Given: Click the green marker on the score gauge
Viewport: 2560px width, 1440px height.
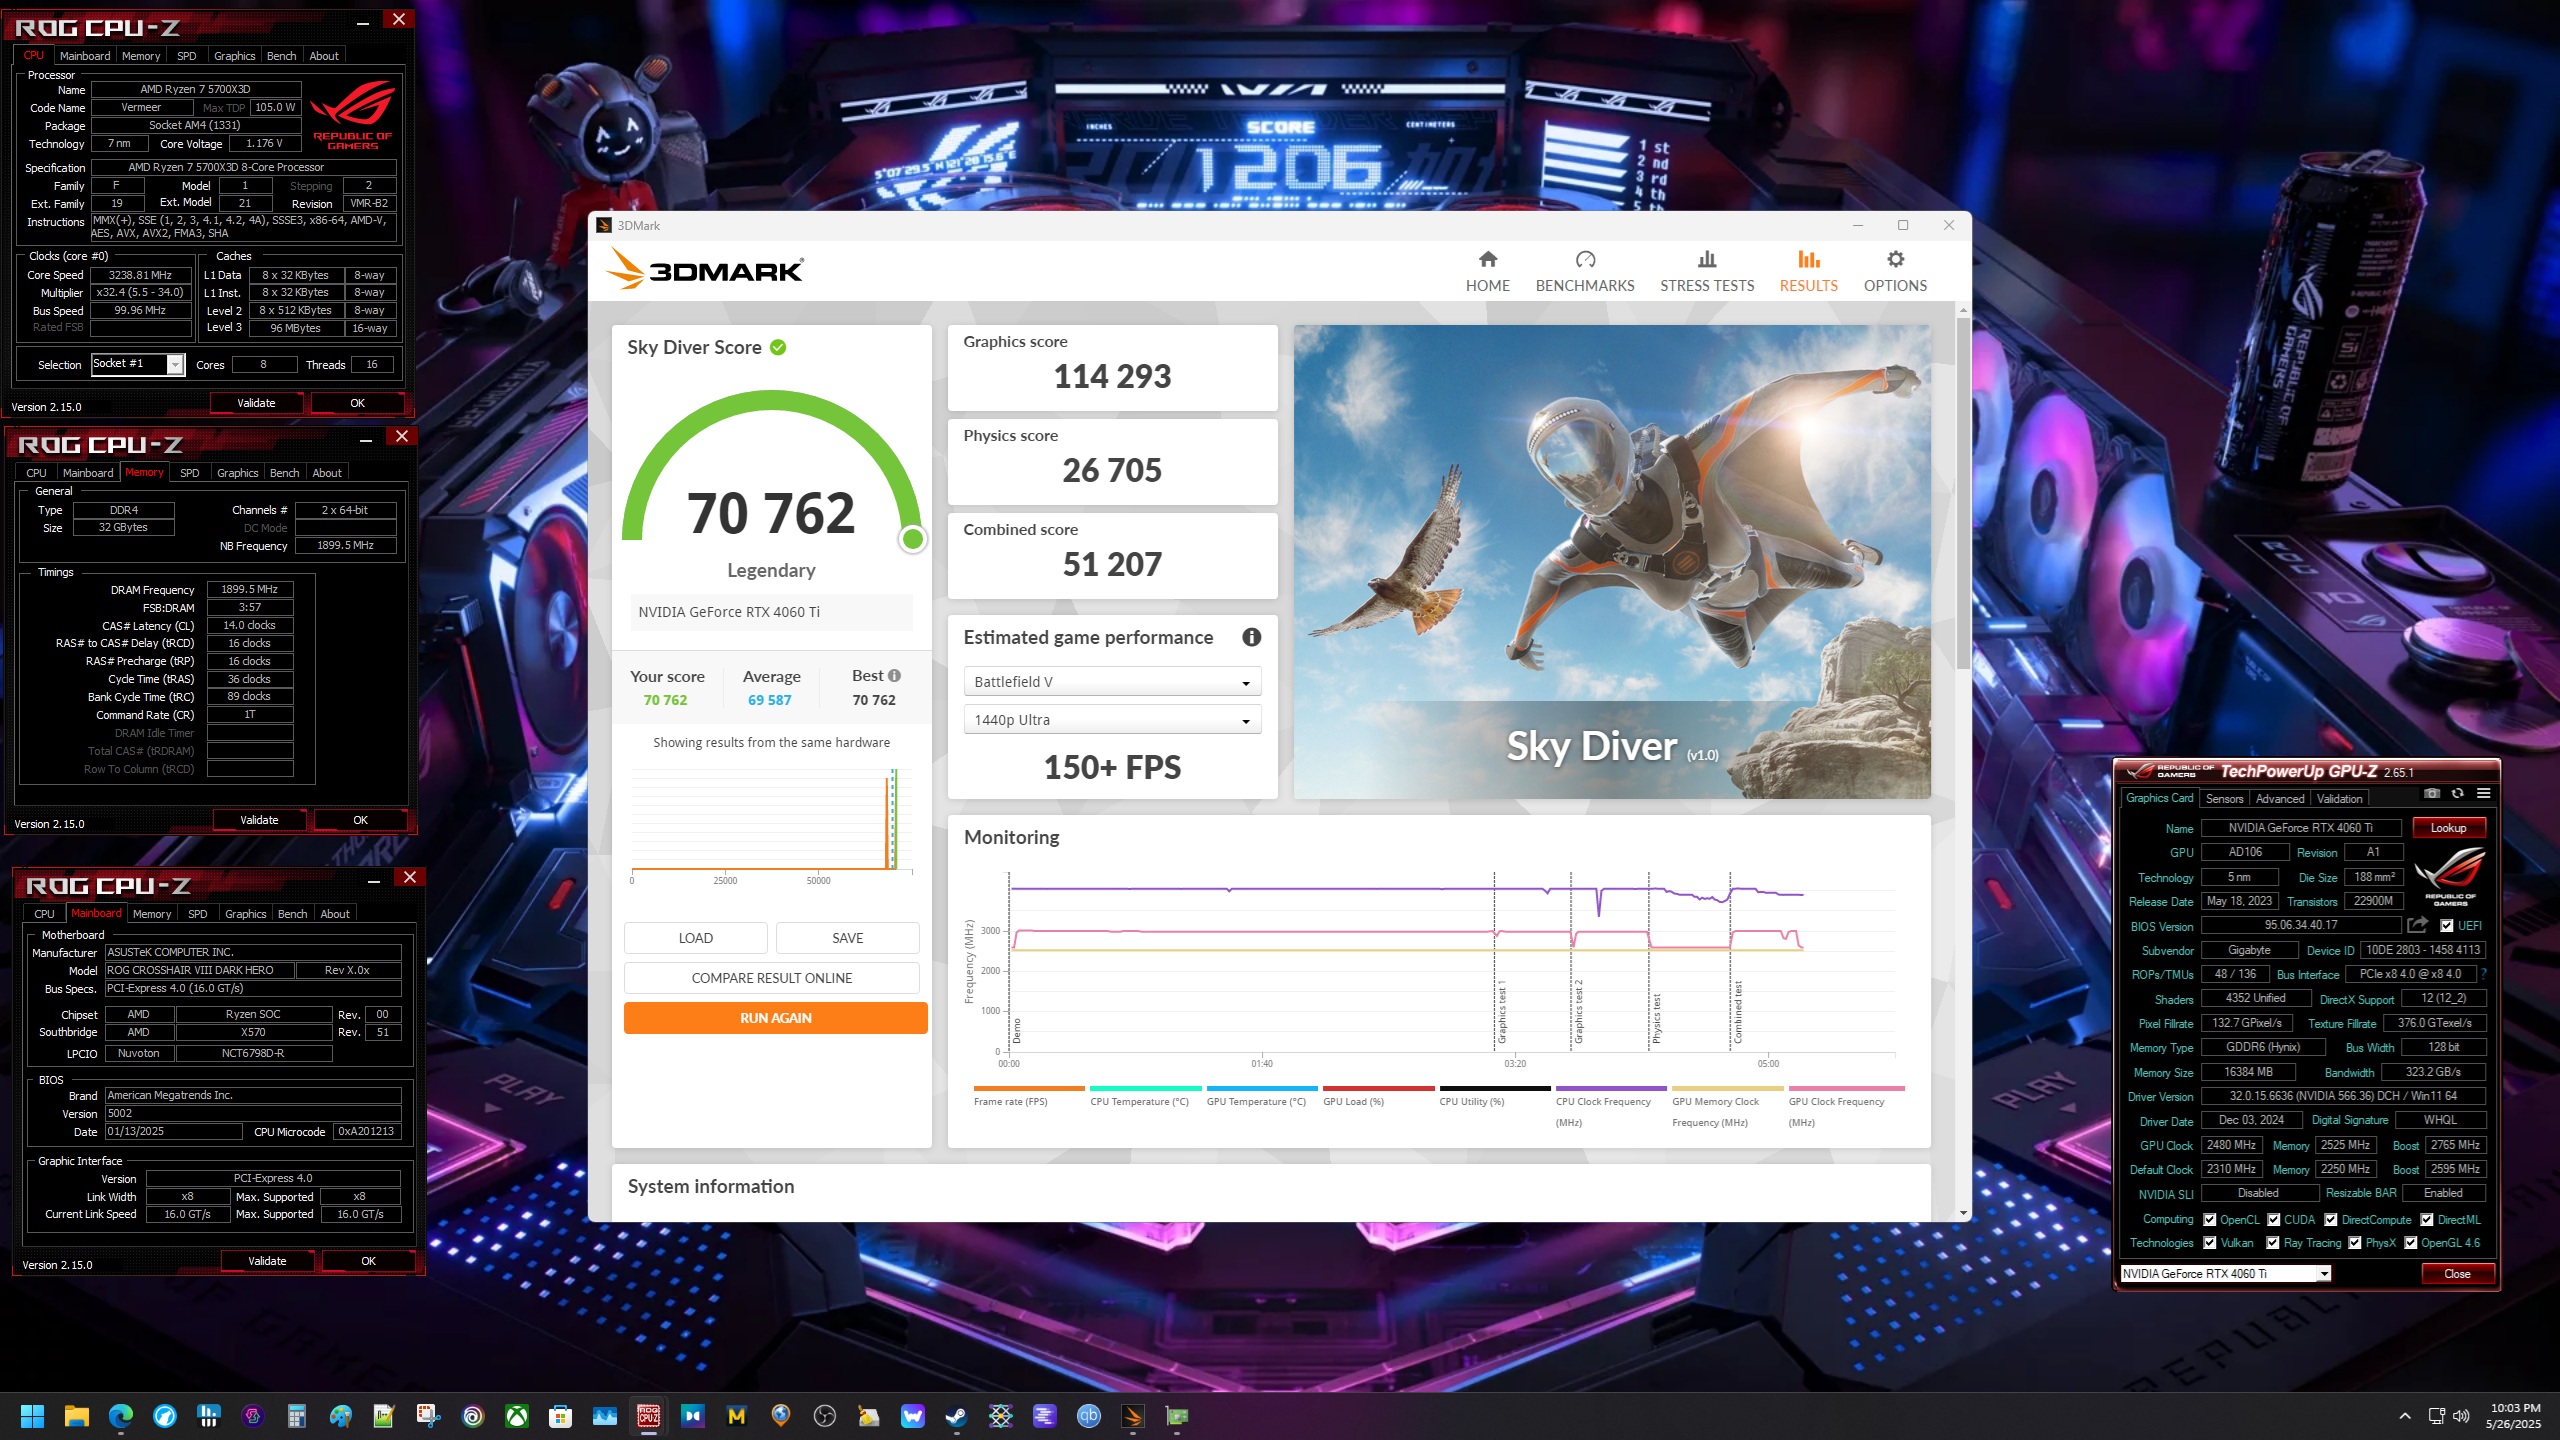Looking at the screenshot, I should 912,539.
